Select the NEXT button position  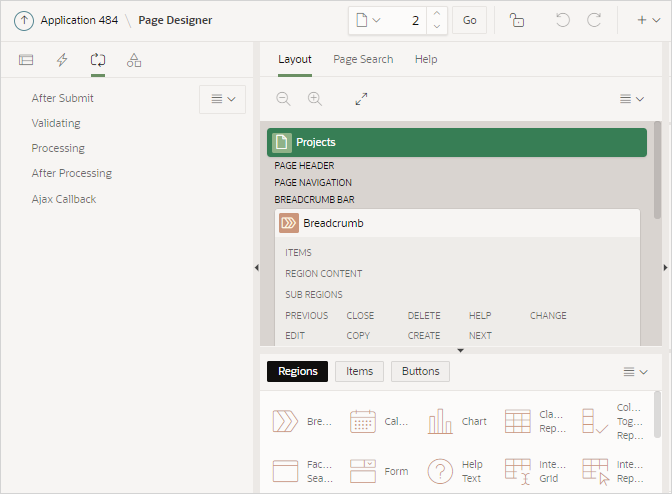(480, 336)
